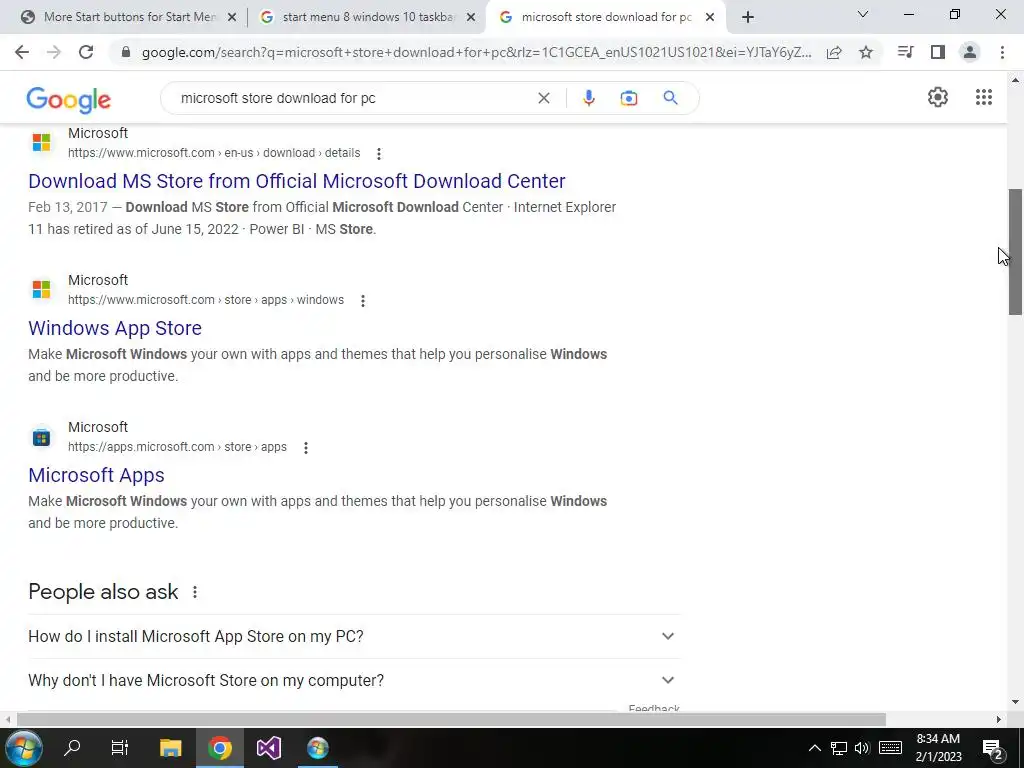1024x768 pixels.
Task: Click the horizontal scrollbar thumb
Action: click(451, 720)
